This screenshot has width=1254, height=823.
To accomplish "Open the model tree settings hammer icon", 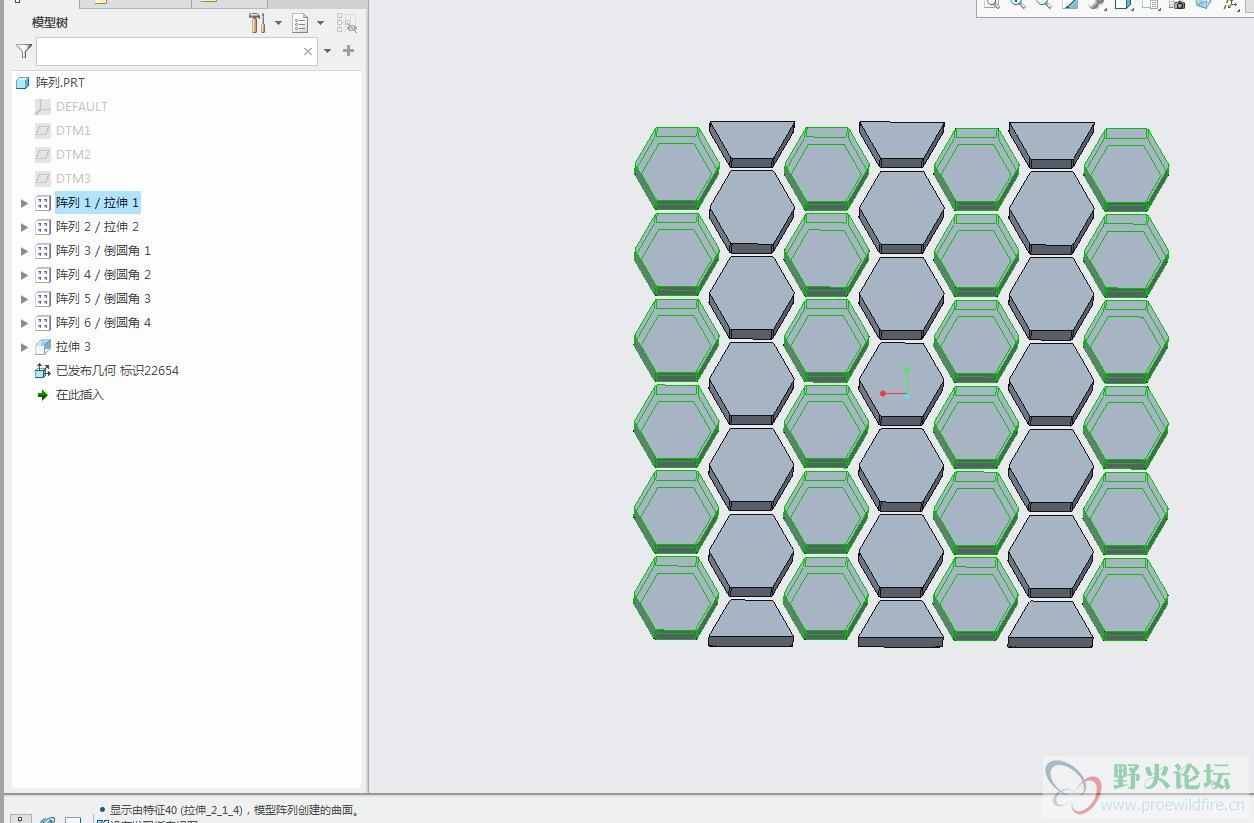I will 257,22.
